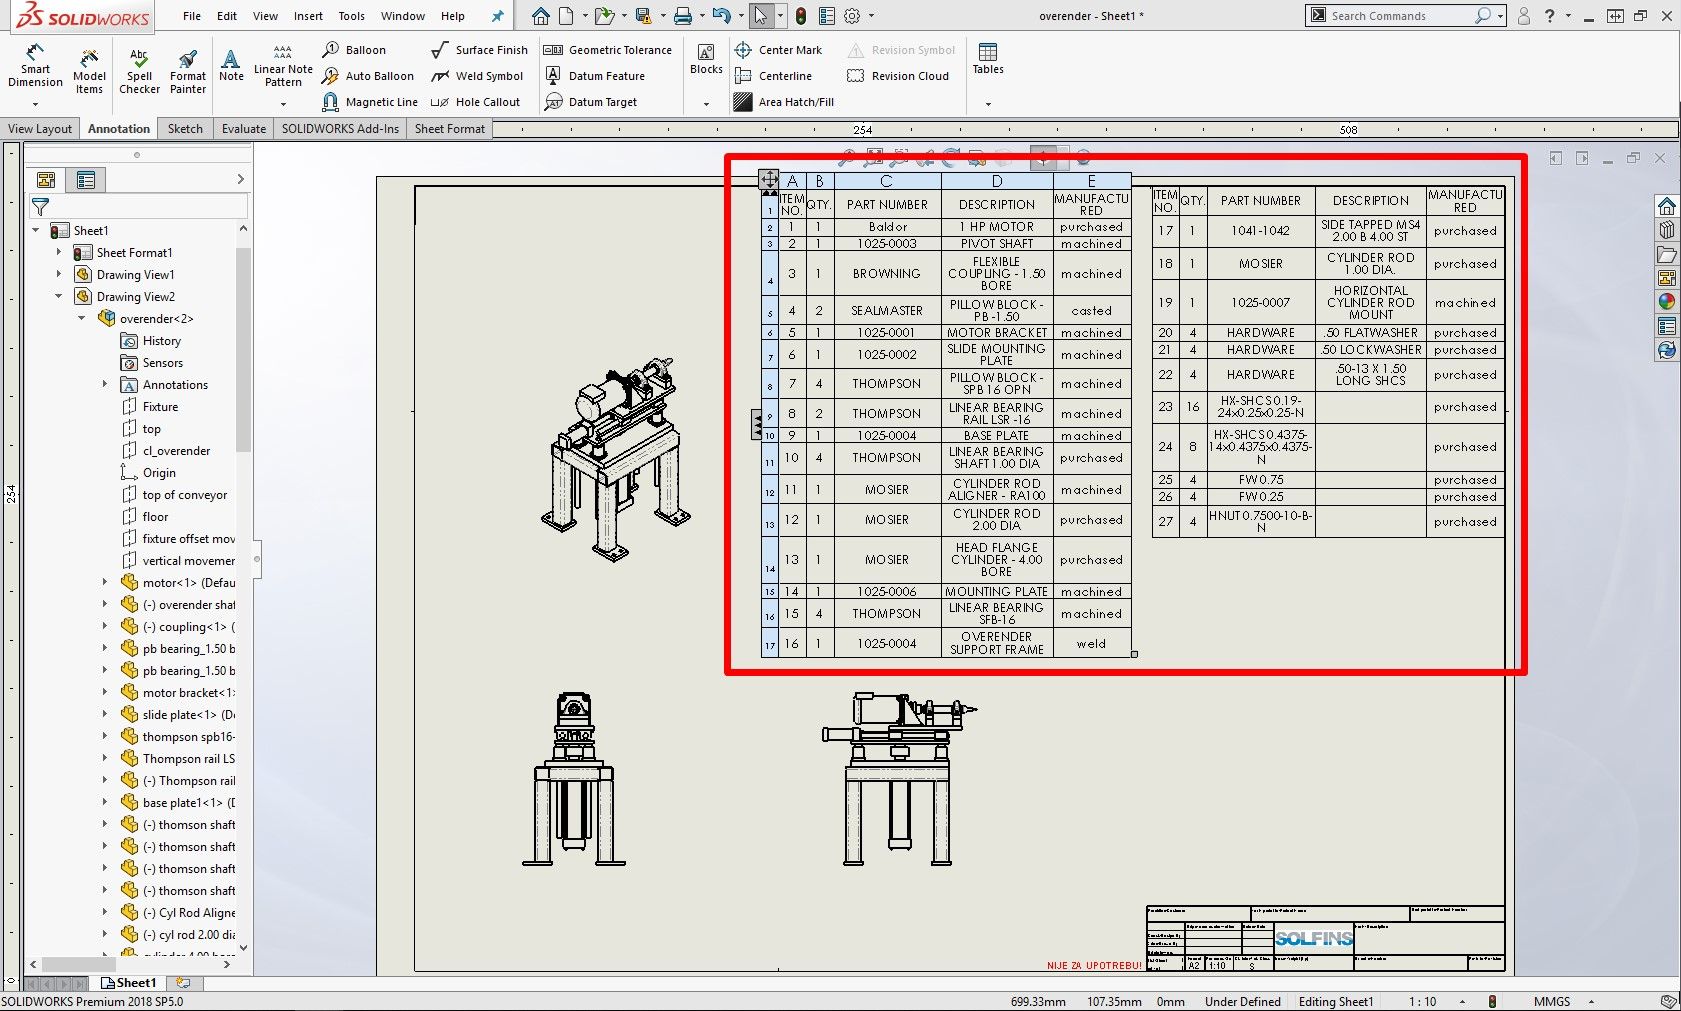
Task: Expand the Sheet Format1 tree node
Action: click(x=59, y=253)
